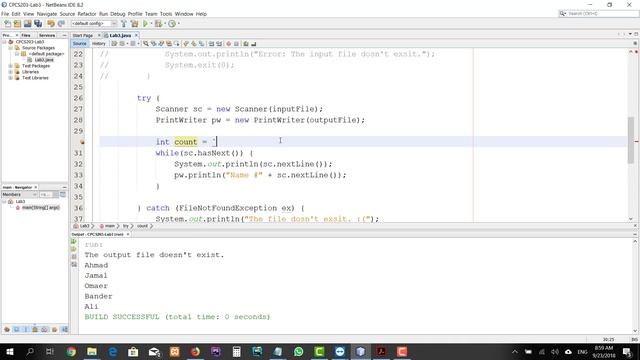This screenshot has width=640, height=360.
Task: Click the Search field in the title area
Action: coord(599,13)
